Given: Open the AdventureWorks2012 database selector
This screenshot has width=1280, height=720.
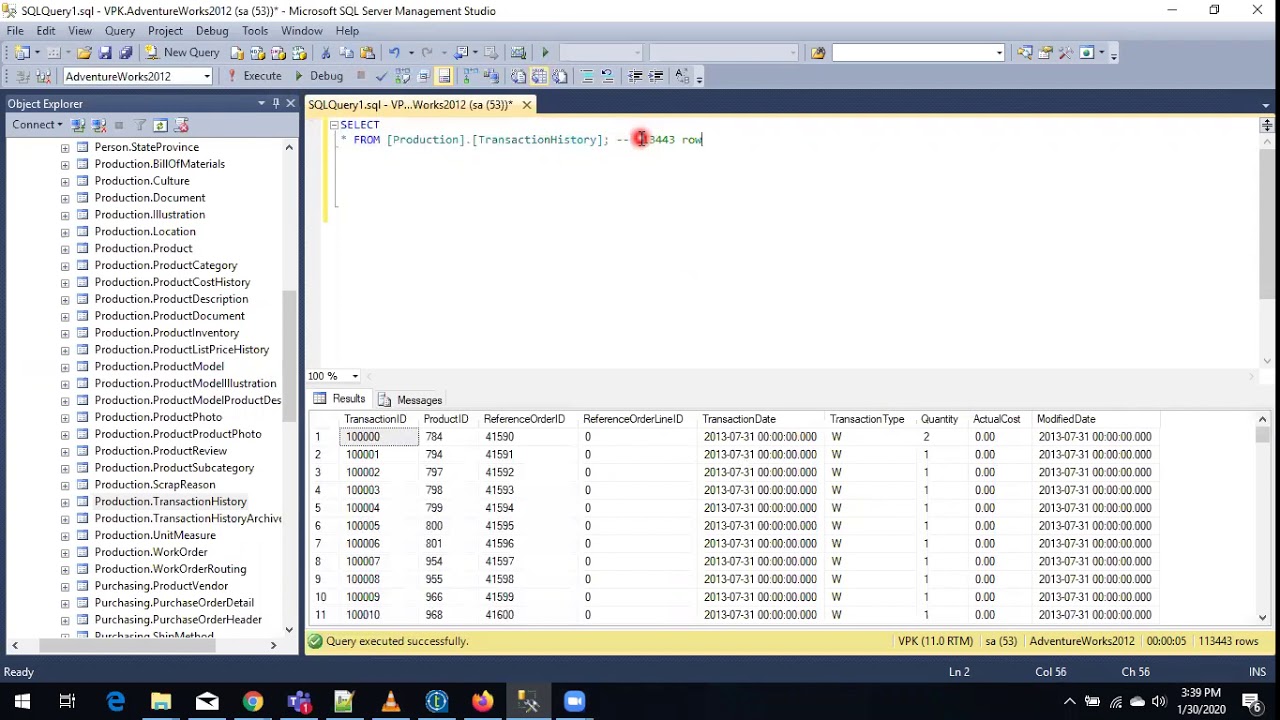Looking at the screenshot, I should coord(138,76).
